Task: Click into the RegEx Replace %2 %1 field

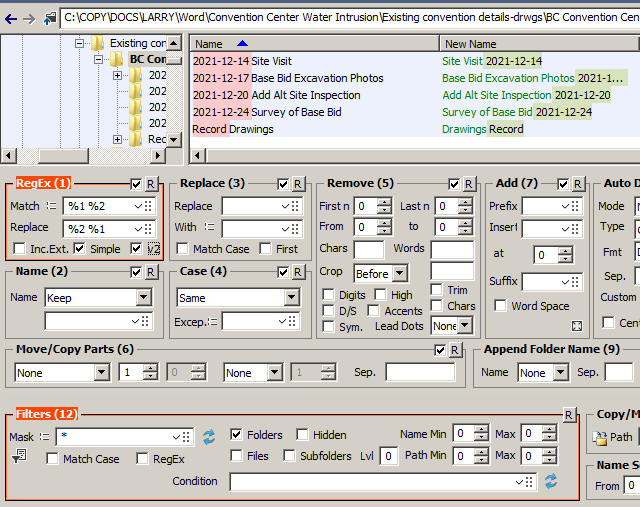Action: point(99,229)
